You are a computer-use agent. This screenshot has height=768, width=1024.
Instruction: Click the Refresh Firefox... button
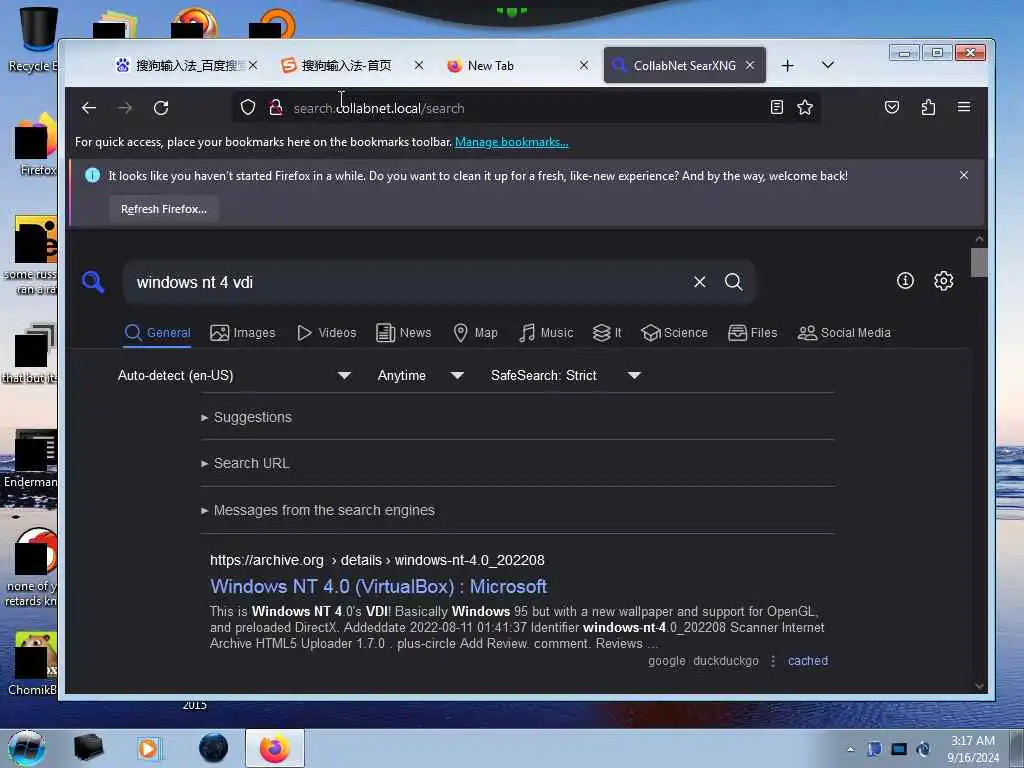click(164, 209)
